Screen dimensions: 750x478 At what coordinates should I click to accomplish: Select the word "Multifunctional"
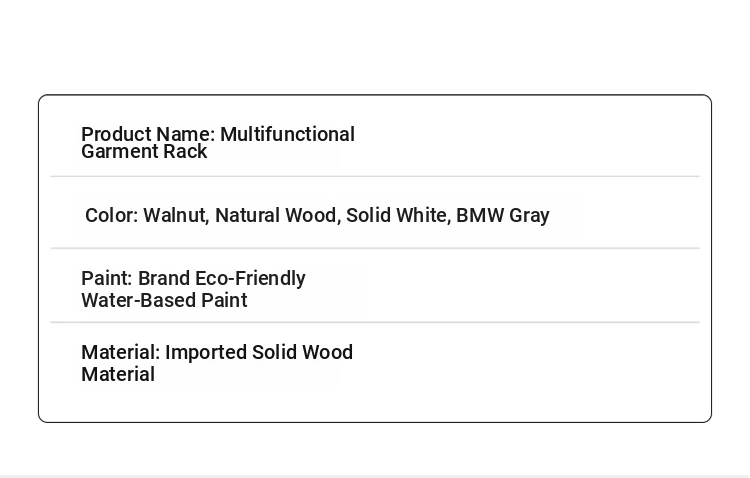point(287,134)
